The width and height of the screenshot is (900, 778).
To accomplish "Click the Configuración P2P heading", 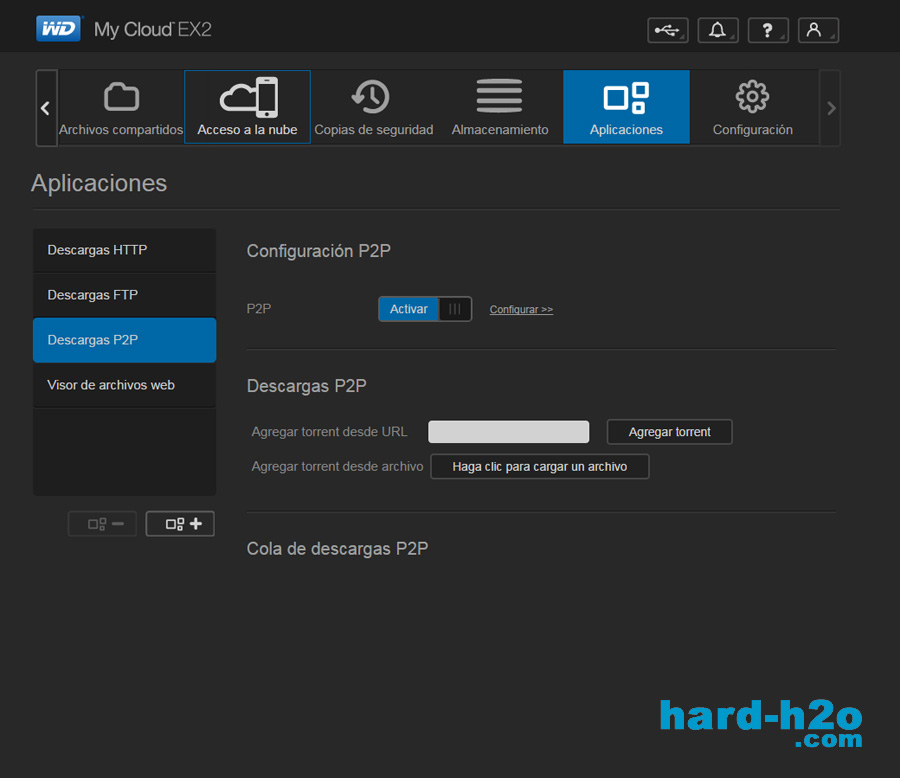I will click(x=319, y=251).
